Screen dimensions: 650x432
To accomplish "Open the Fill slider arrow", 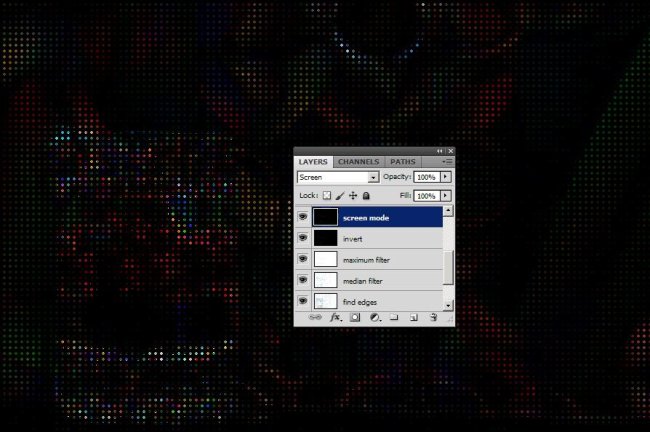I will pos(446,196).
